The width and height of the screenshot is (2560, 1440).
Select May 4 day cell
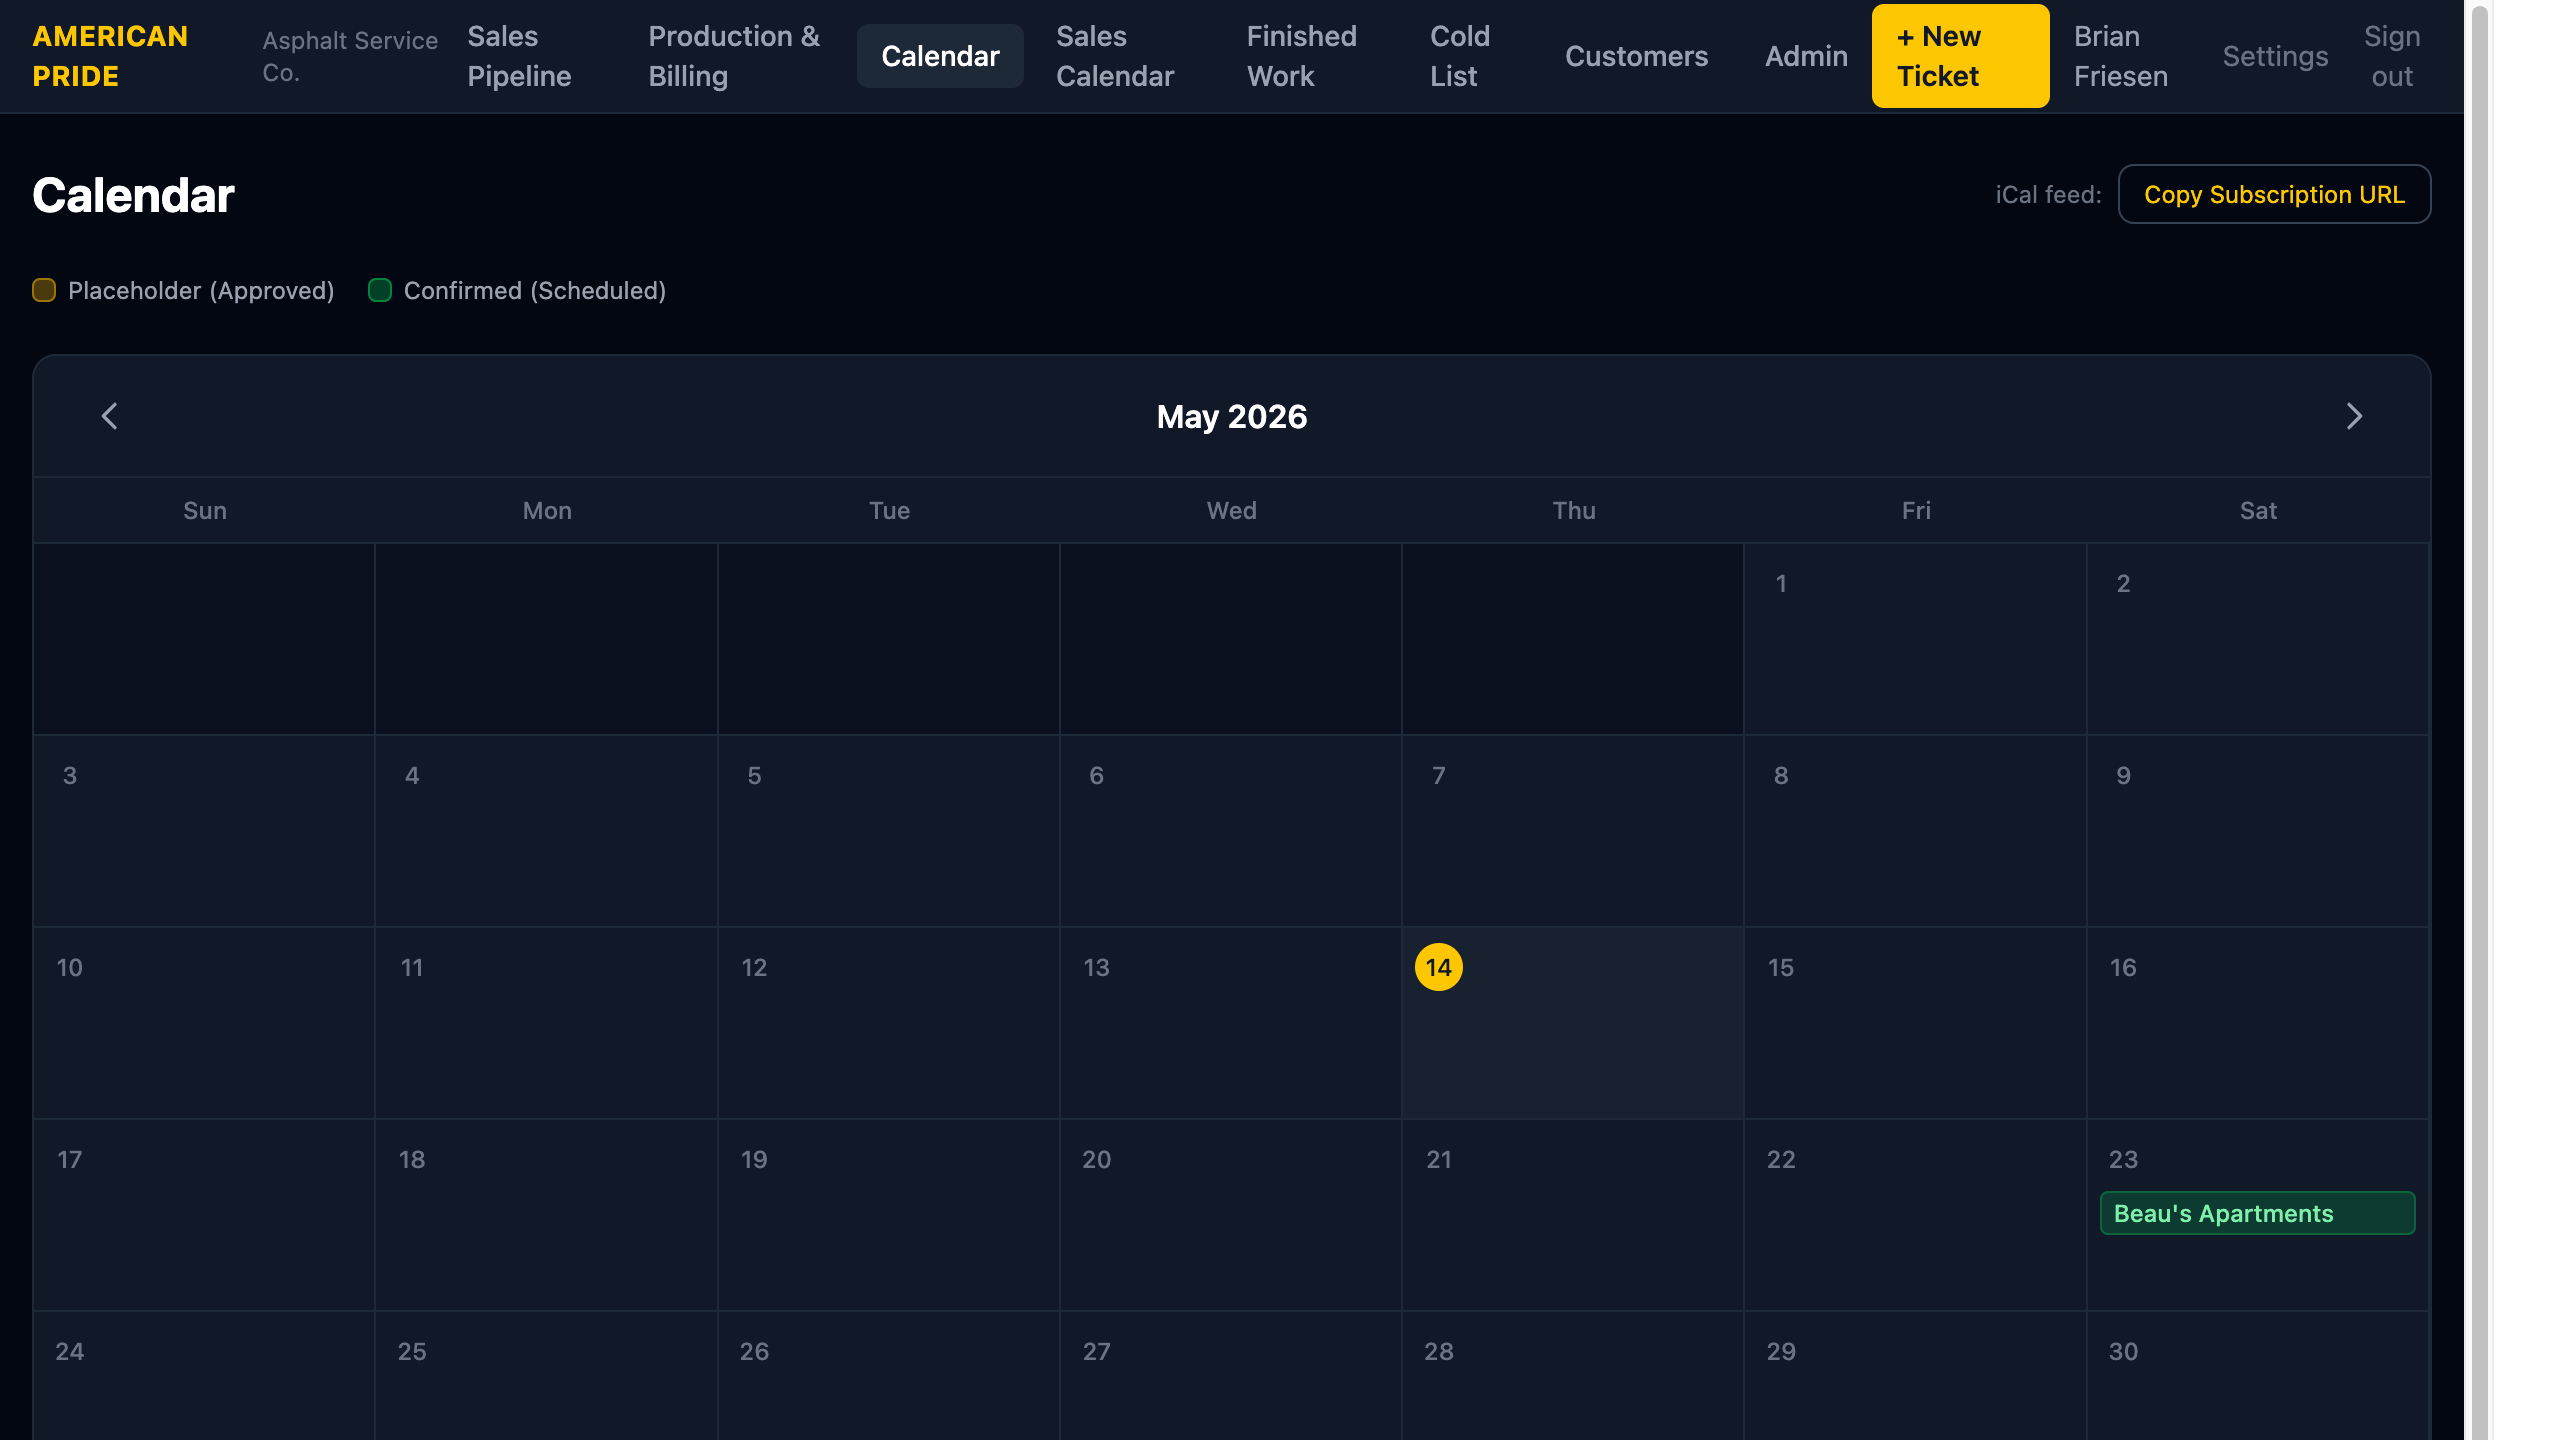[546, 831]
